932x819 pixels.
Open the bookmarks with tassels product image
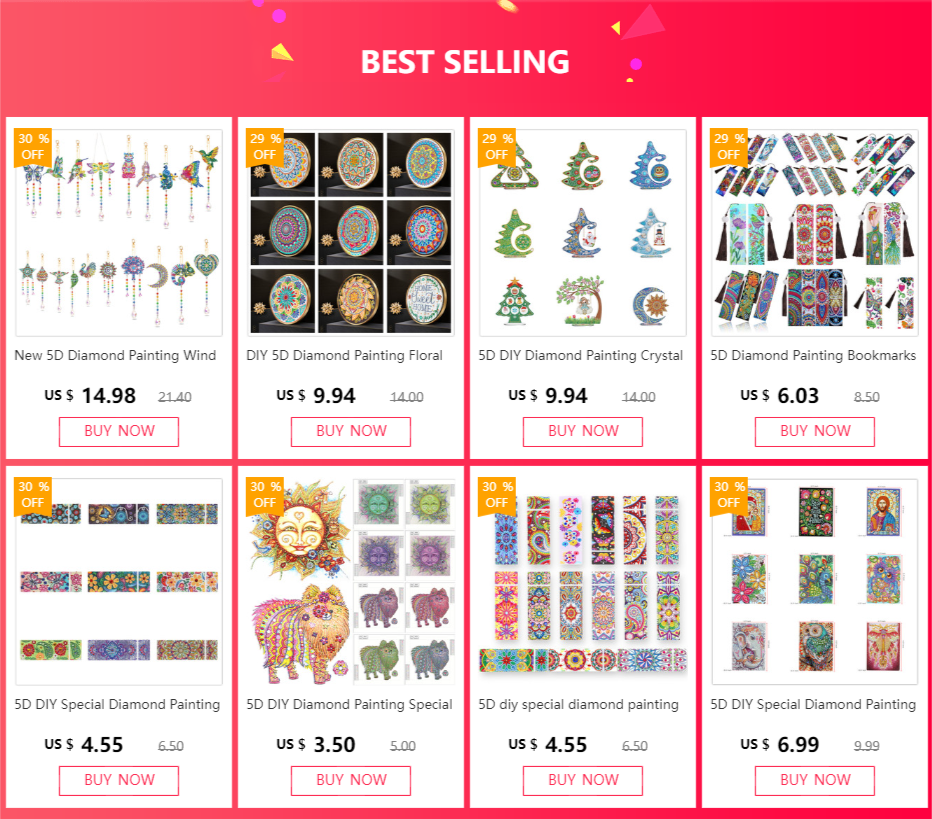click(815, 232)
